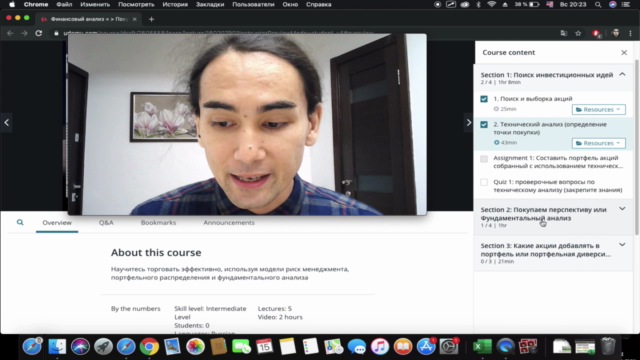The height and width of the screenshot is (360, 640).
Task: Click the Course content sidebar scrollbar
Action: point(637,147)
